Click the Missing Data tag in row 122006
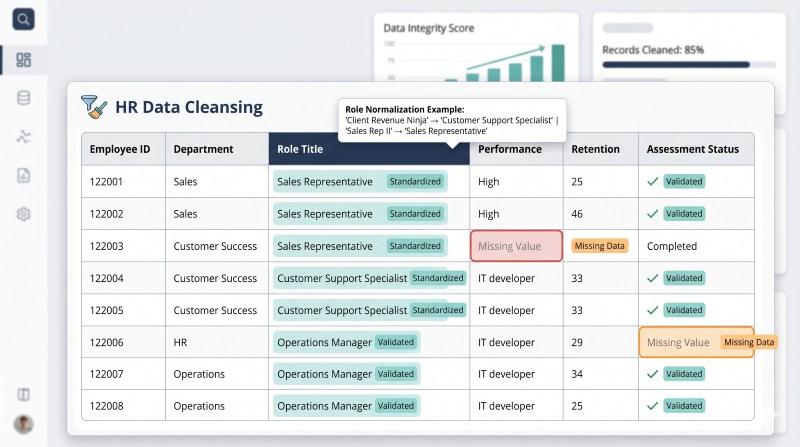The image size is (800, 447). click(749, 342)
